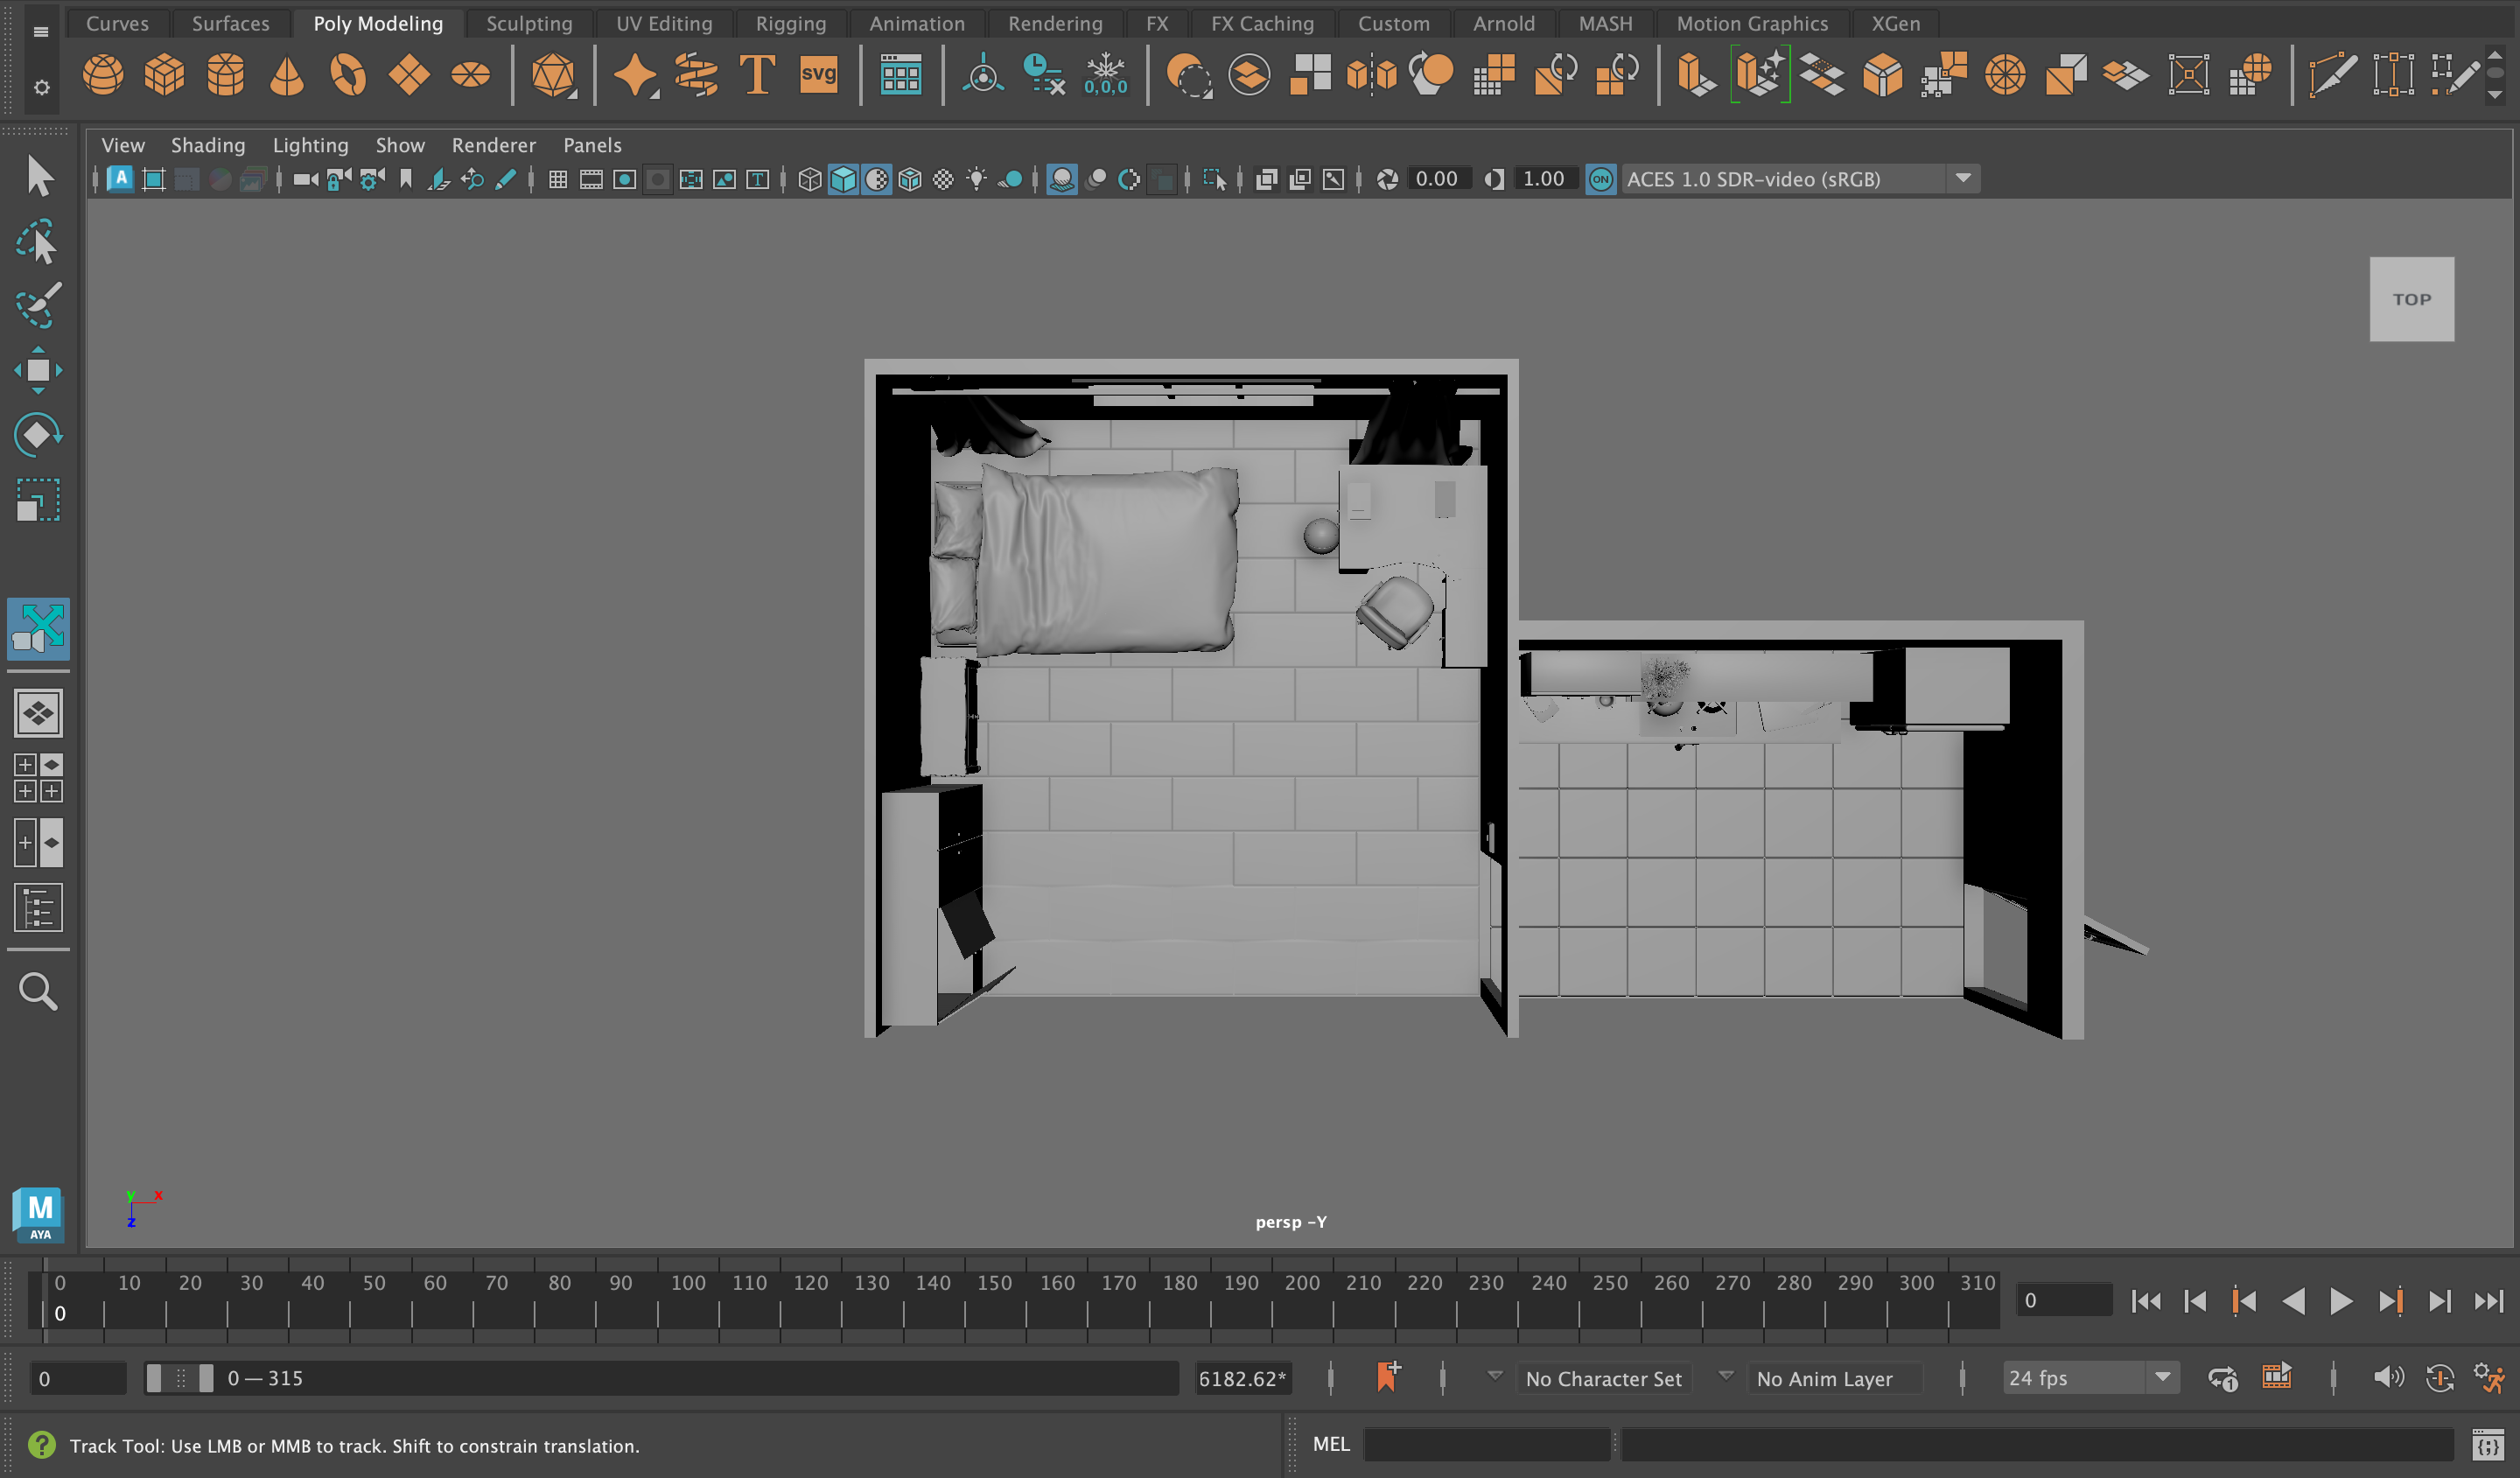Go to start of playback range
The width and height of the screenshot is (2520, 1478).
point(2146,1301)
